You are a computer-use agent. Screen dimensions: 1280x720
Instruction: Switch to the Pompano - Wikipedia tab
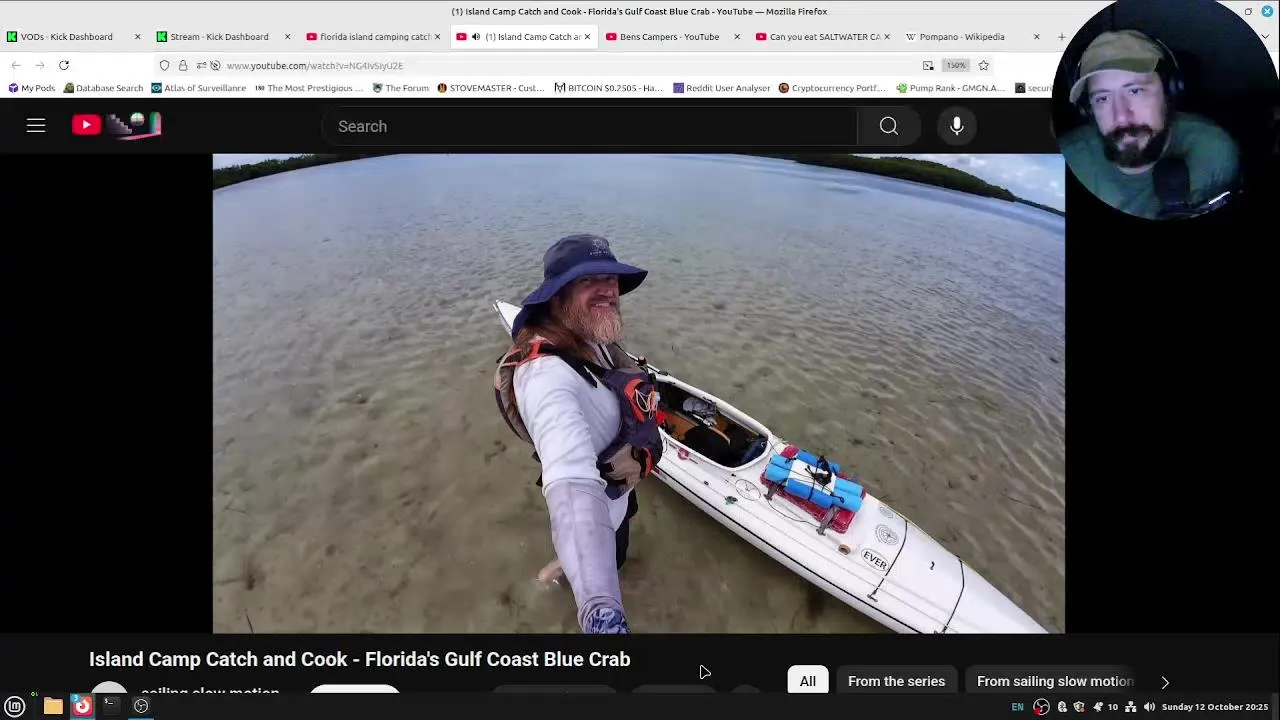[962, 37]
